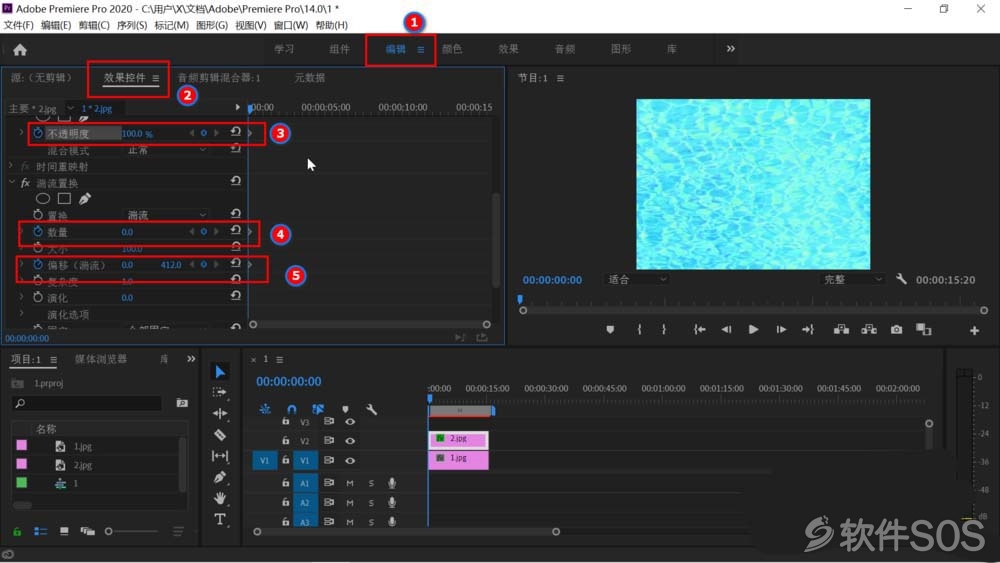Toggle 偏移(湍流) animation stopwatch
Viewport: 1000px width, 563px height.
click(x=38, y=265)
